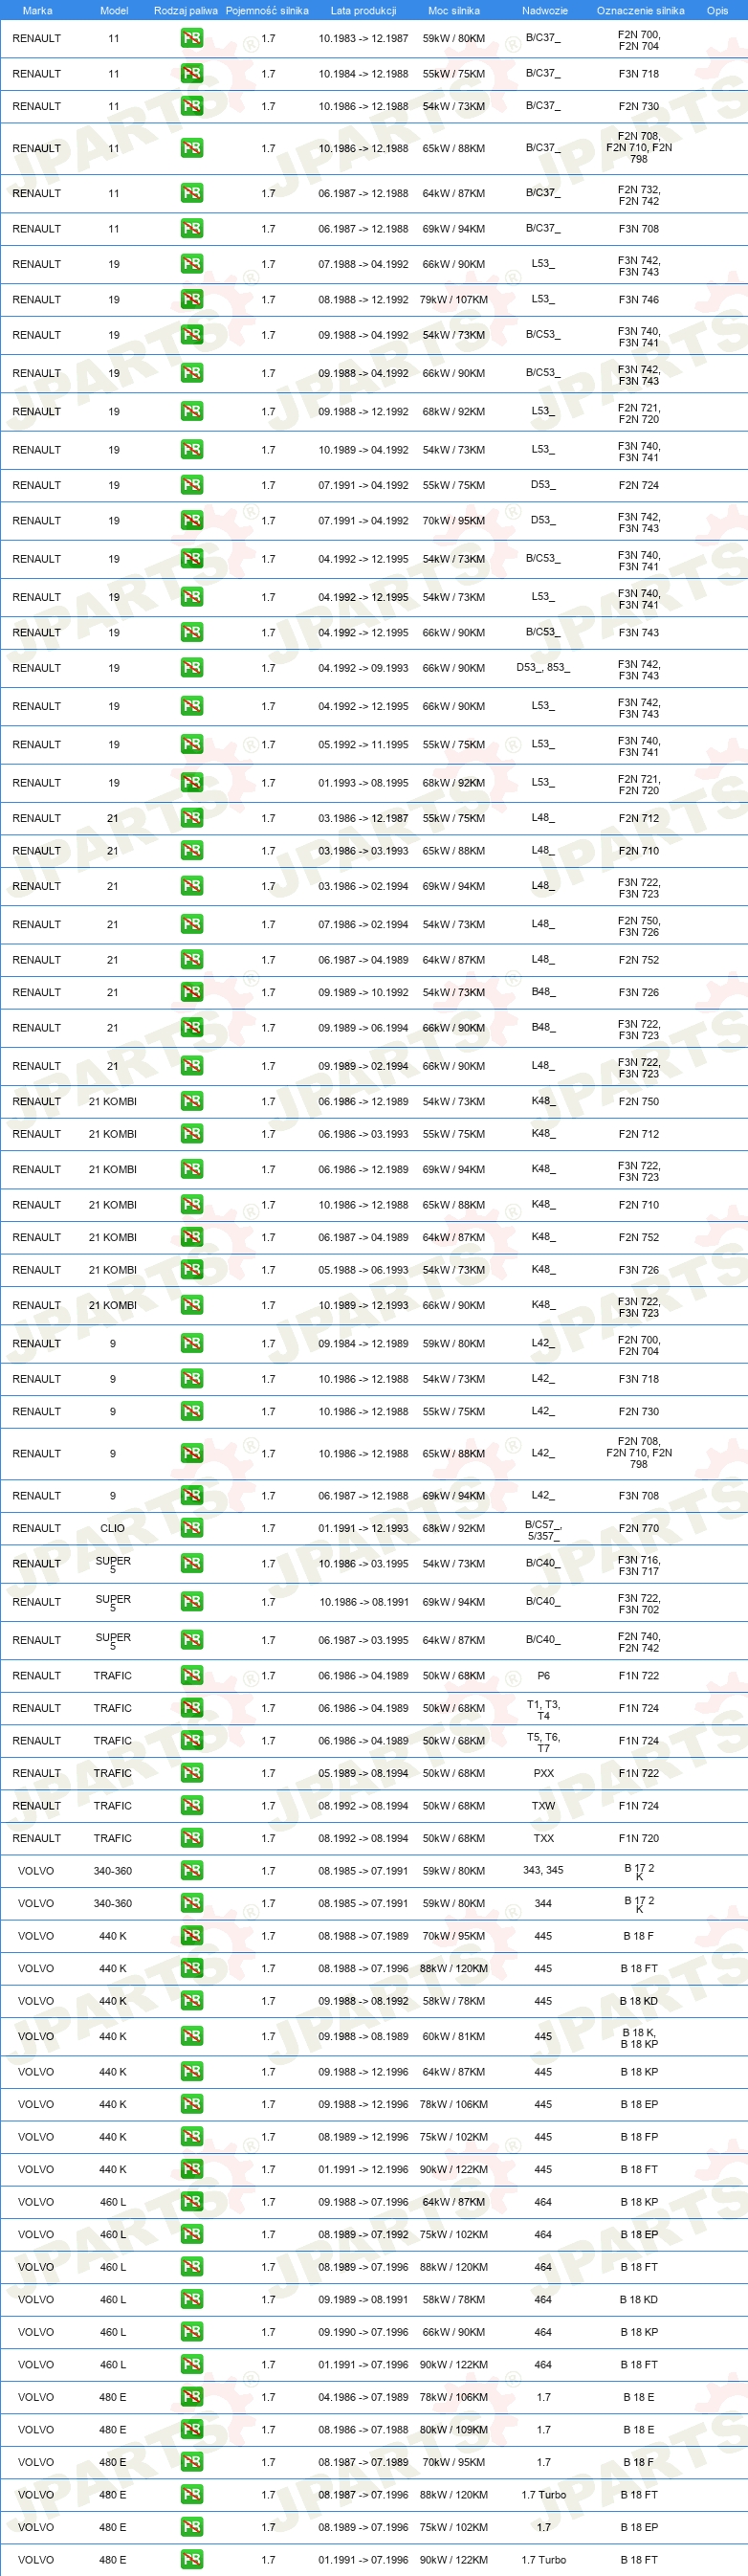Click fuel icon in Renault 19 70kW / 95KM row
Viewport: 748px width, 2576px height.
coord(192,520)
